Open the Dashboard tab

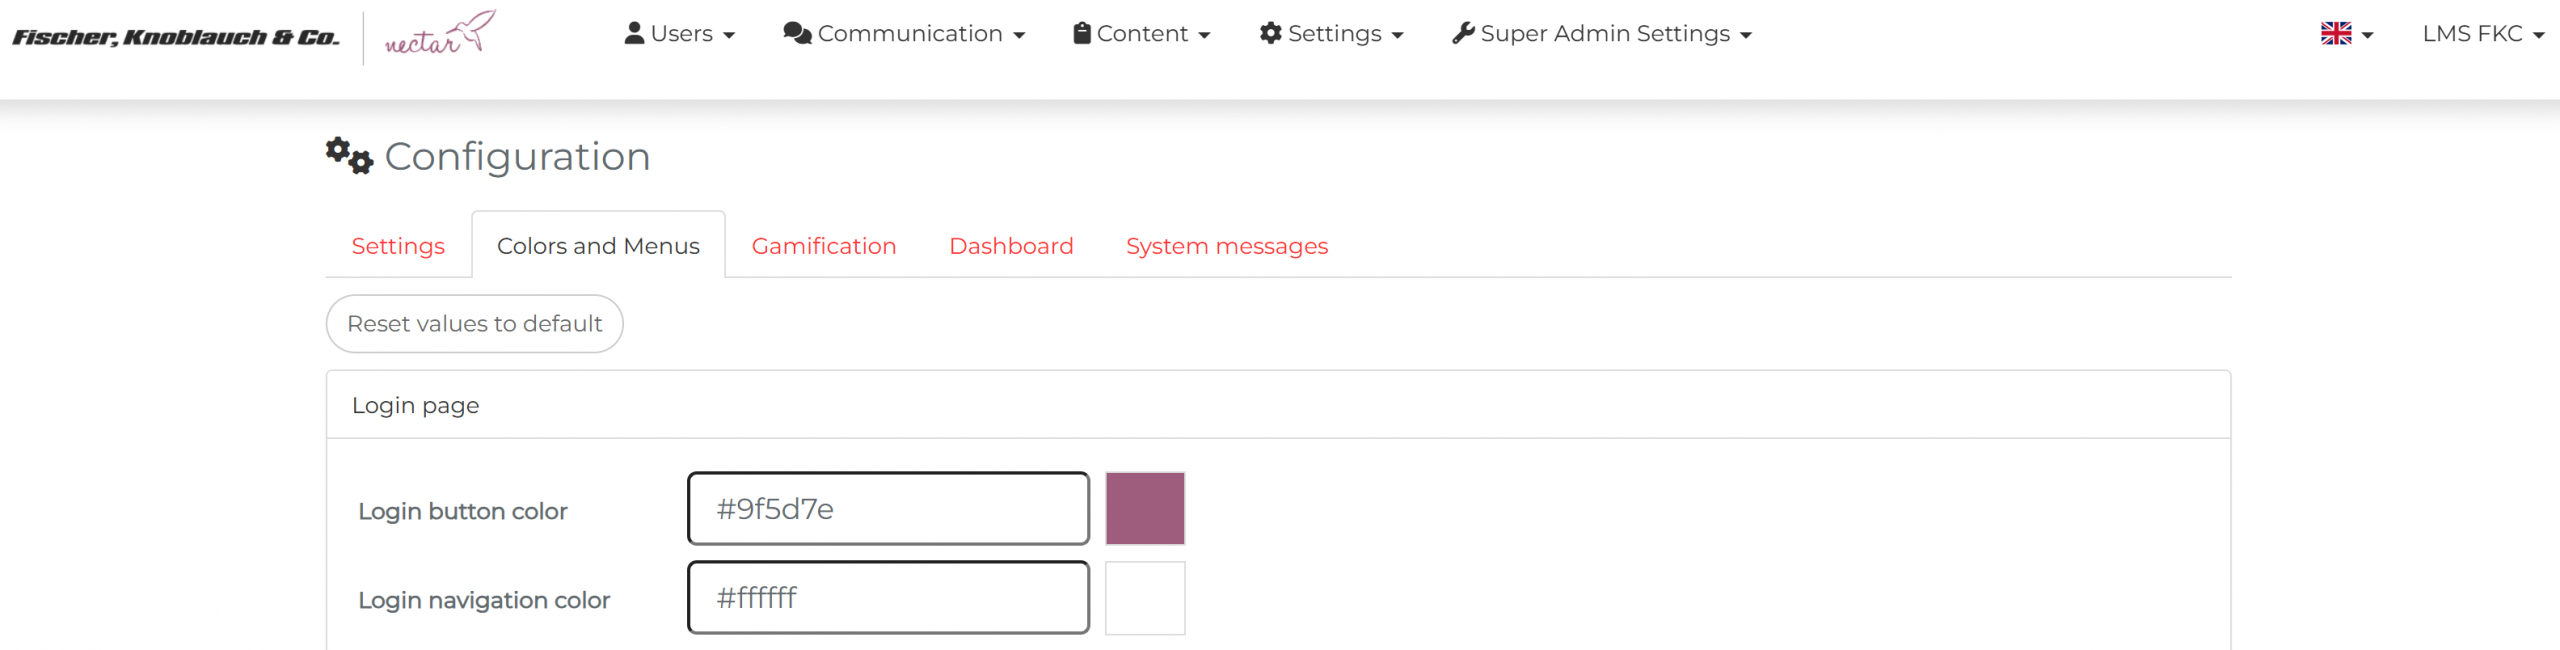click(1011, 246)
